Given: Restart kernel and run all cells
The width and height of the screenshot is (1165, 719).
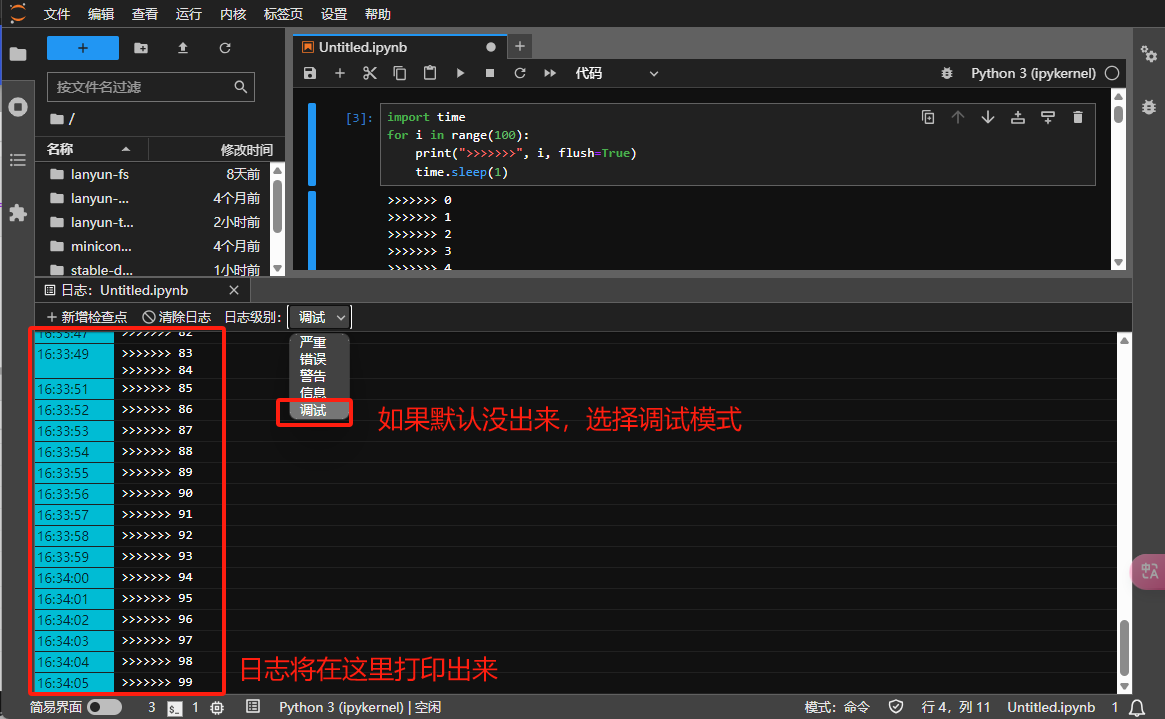Looking at the screenshot, I should (x=550, y=73).
